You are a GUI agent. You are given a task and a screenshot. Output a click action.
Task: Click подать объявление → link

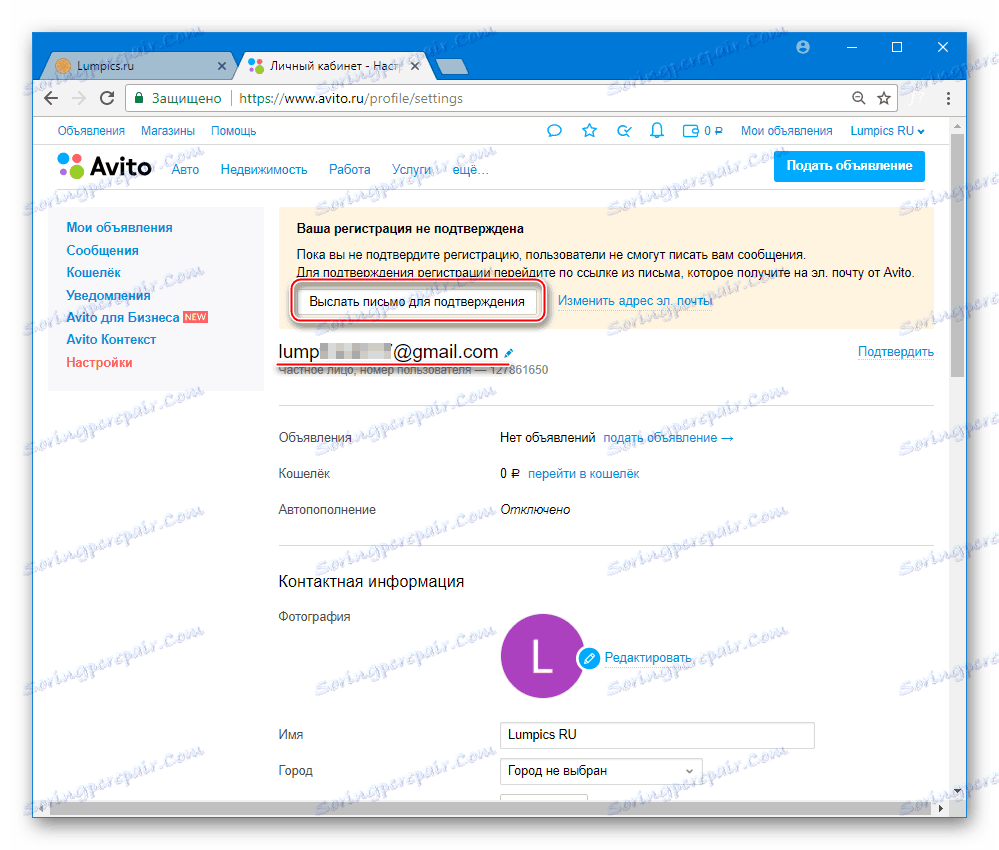tap(668, 438)
